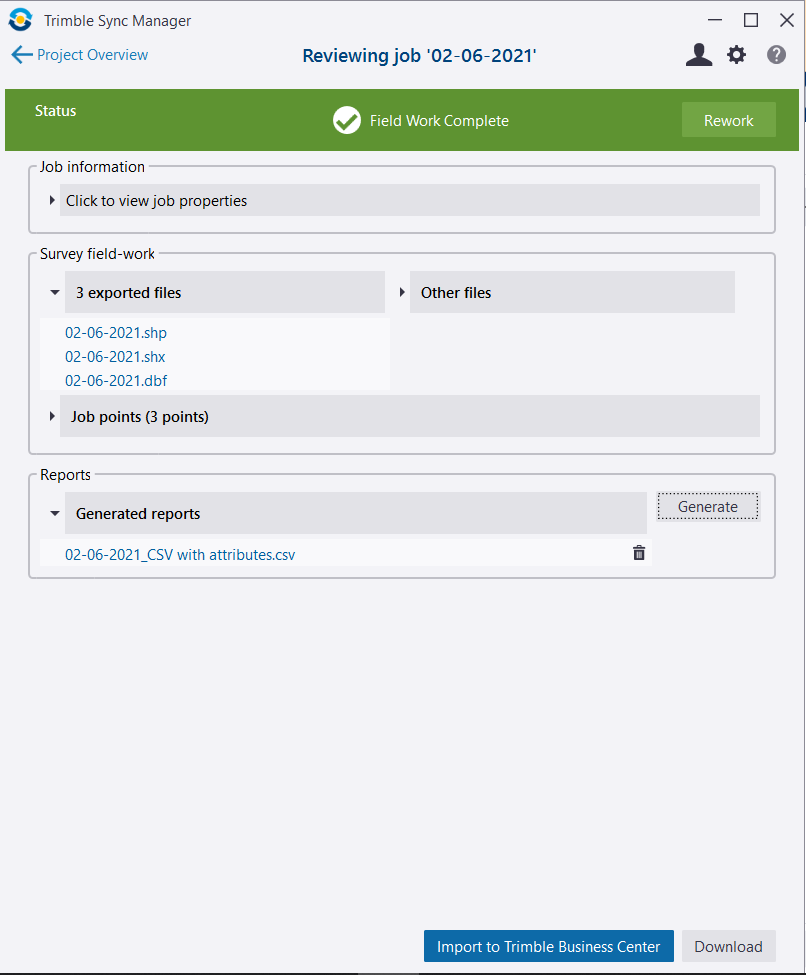806x975 pixels.
Task: Expand the Other files section
Action: coord(402,292)
